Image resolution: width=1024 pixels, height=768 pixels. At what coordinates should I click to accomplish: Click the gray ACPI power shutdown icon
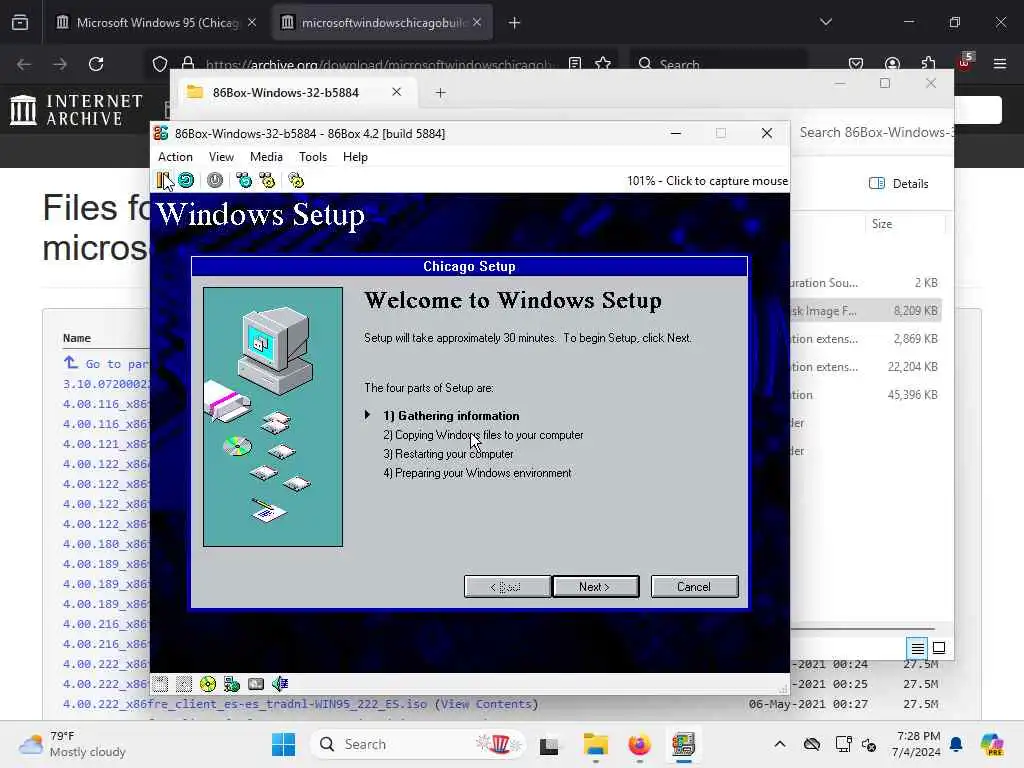coord(215,180)
